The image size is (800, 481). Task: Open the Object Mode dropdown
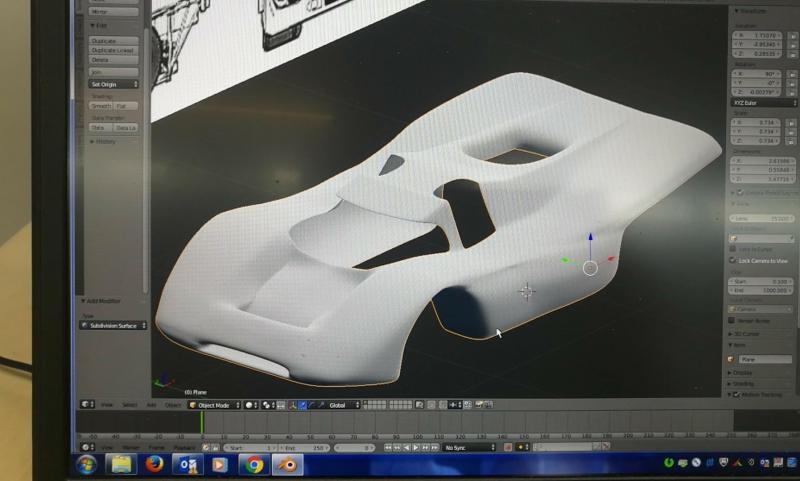(x=214, y=405)
